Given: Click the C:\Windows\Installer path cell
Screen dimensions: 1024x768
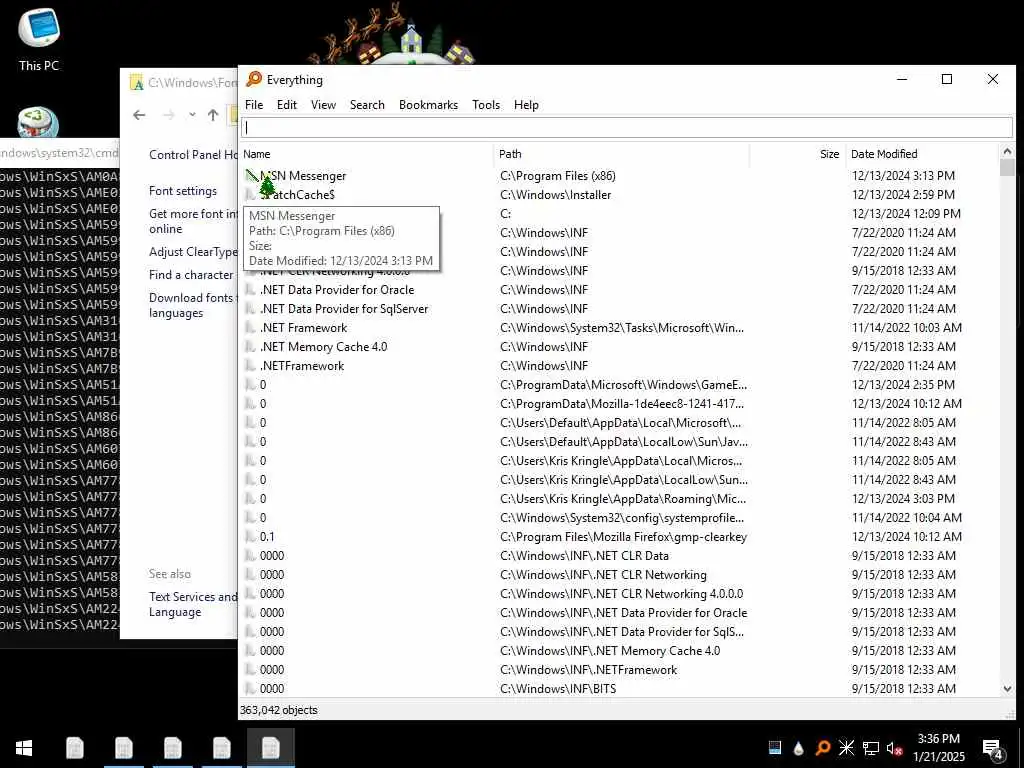Looking at the screenshot, I should [x=556, y=195].
